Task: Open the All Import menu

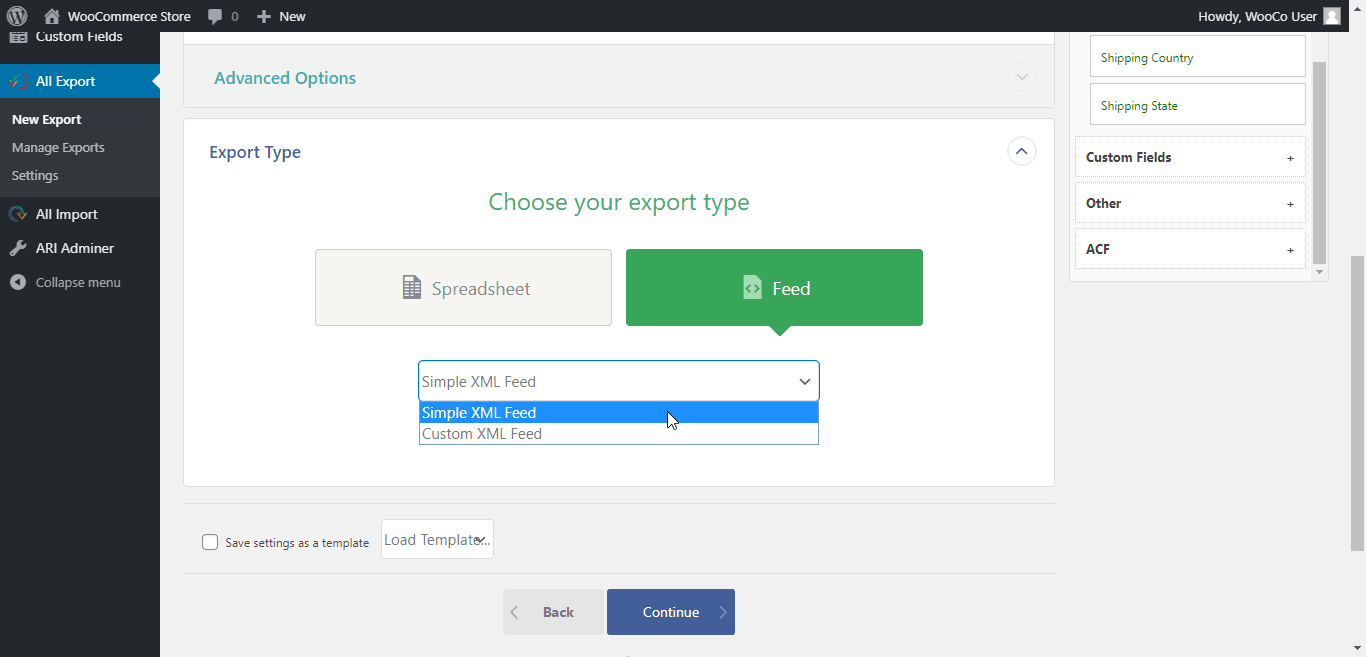Action: (x=80, y=214)
